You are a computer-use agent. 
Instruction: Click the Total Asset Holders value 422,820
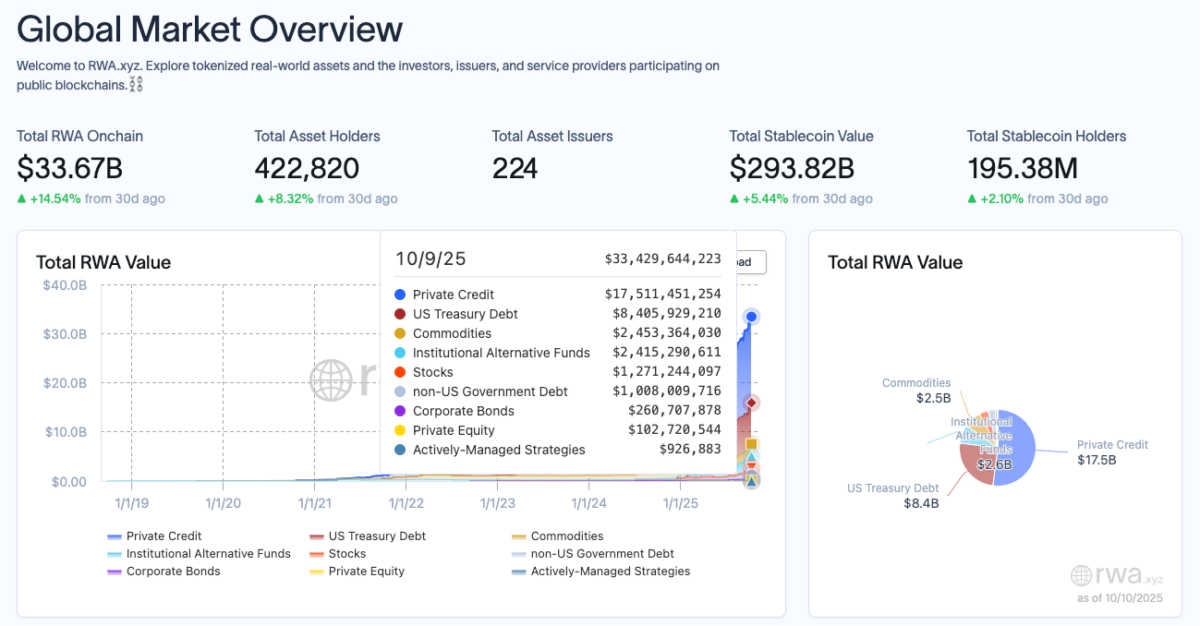tap(306, 168)
